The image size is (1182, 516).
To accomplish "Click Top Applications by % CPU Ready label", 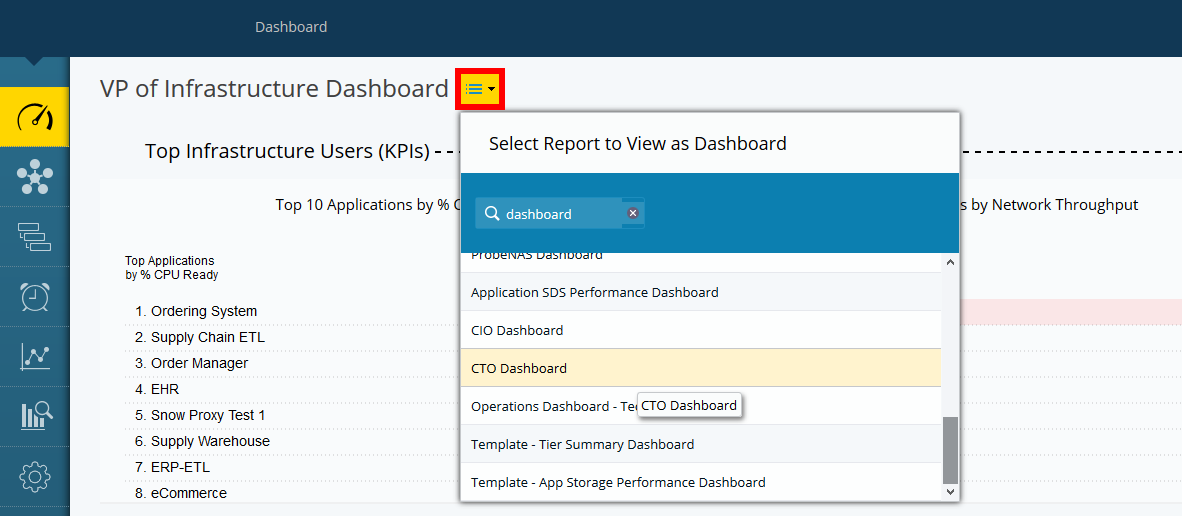I will tap(172, 268).
